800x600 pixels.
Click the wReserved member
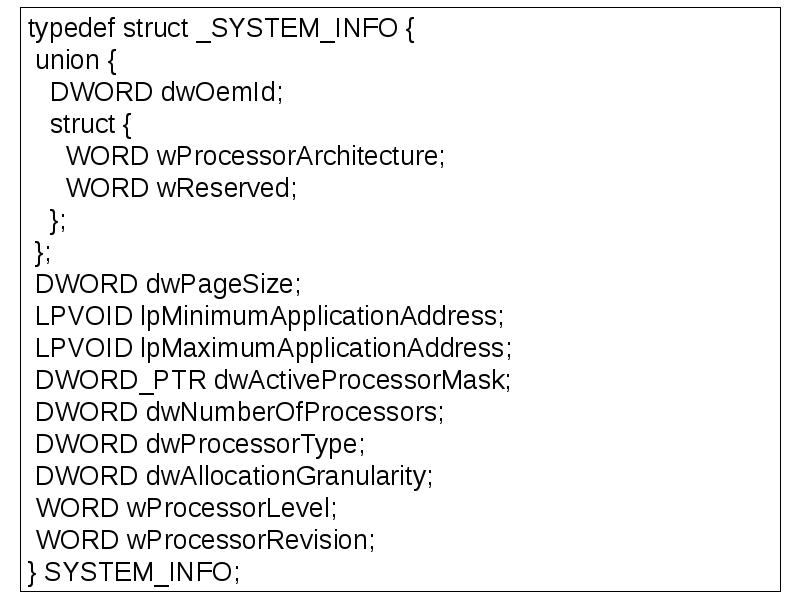tap(226, 189)
